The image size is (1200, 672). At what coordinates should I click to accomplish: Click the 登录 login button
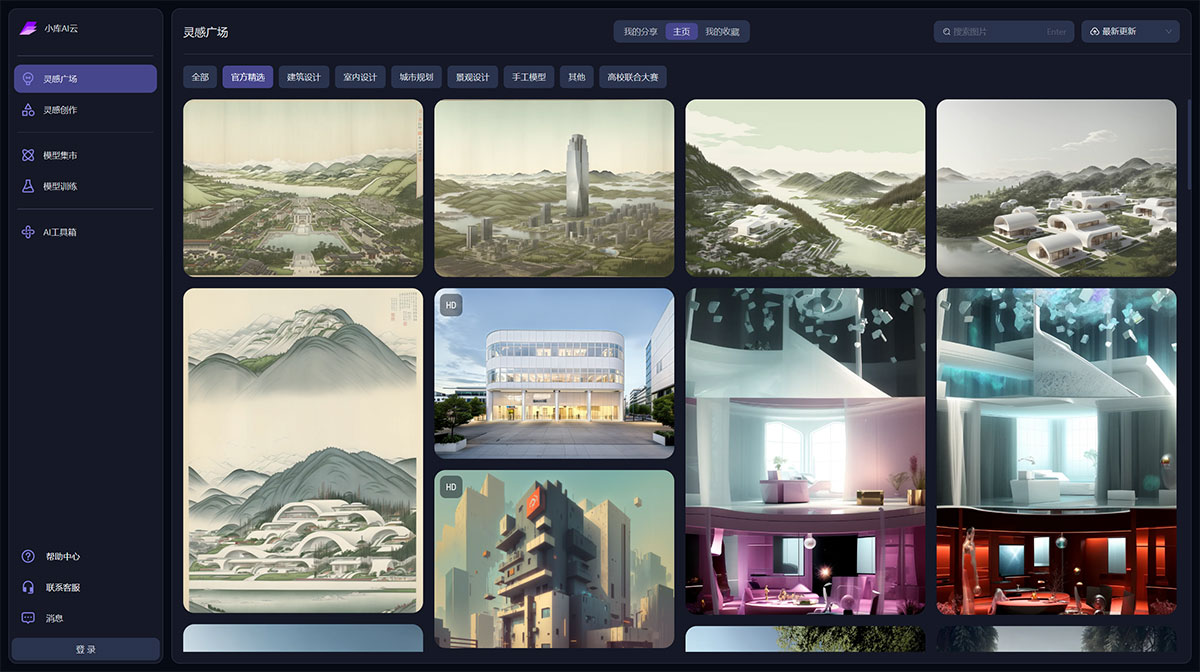[86, 650]
